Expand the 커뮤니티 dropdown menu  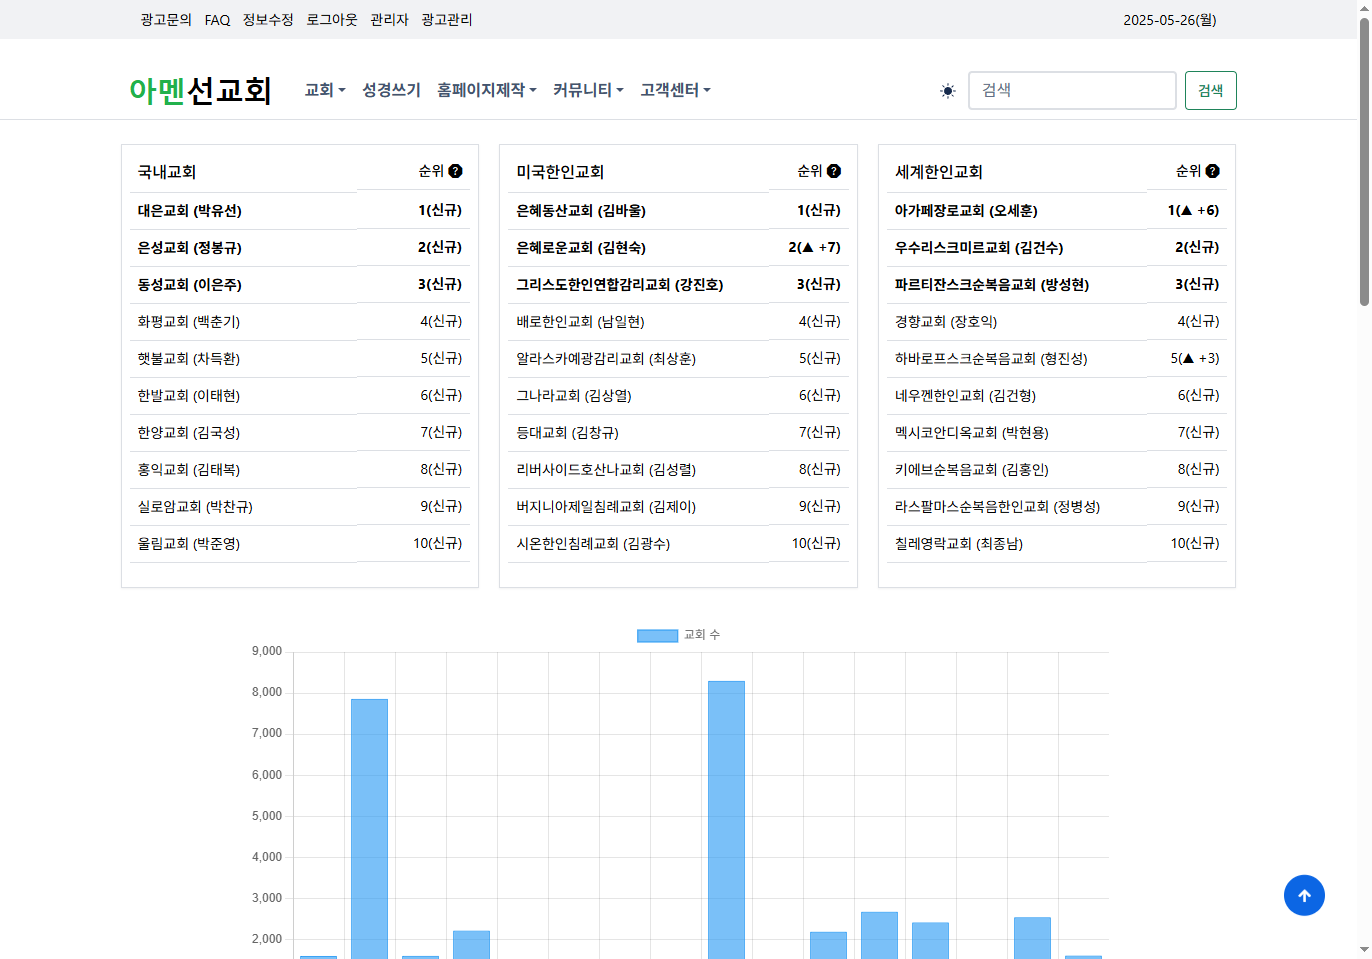[587, 90]
